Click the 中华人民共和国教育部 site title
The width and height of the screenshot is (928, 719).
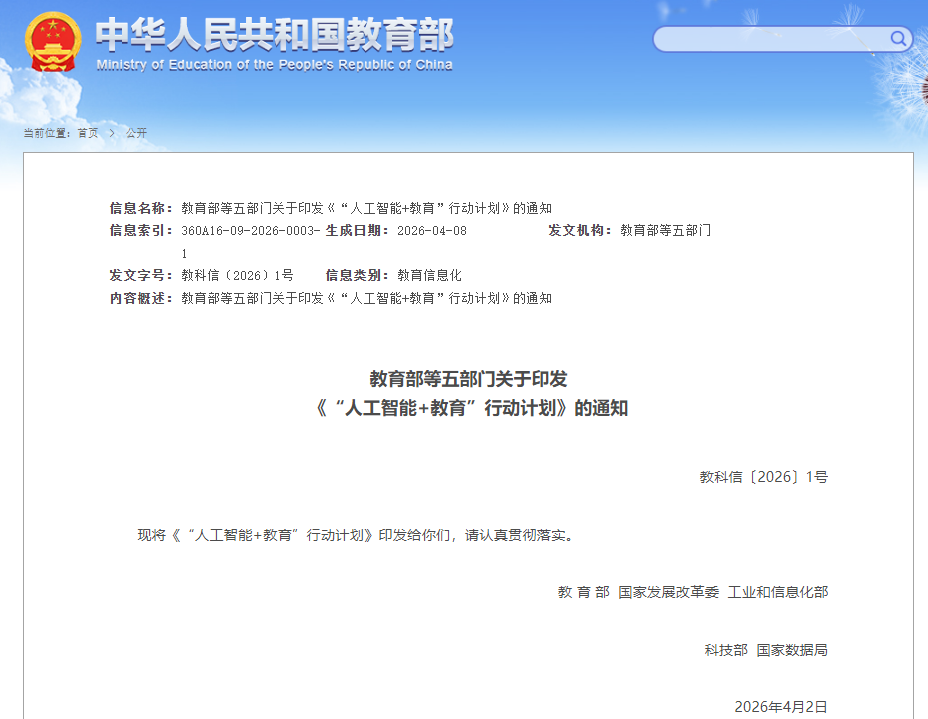[275, 34]
